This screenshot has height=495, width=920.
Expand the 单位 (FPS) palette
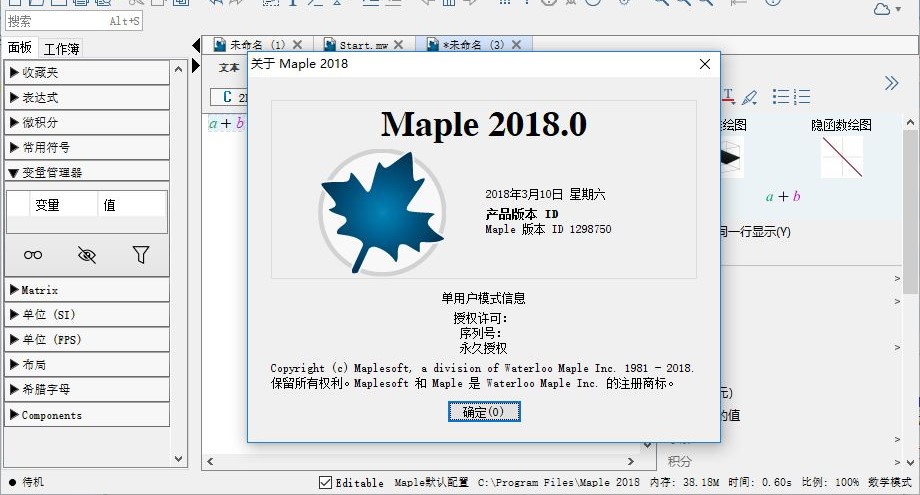(87, 340)
